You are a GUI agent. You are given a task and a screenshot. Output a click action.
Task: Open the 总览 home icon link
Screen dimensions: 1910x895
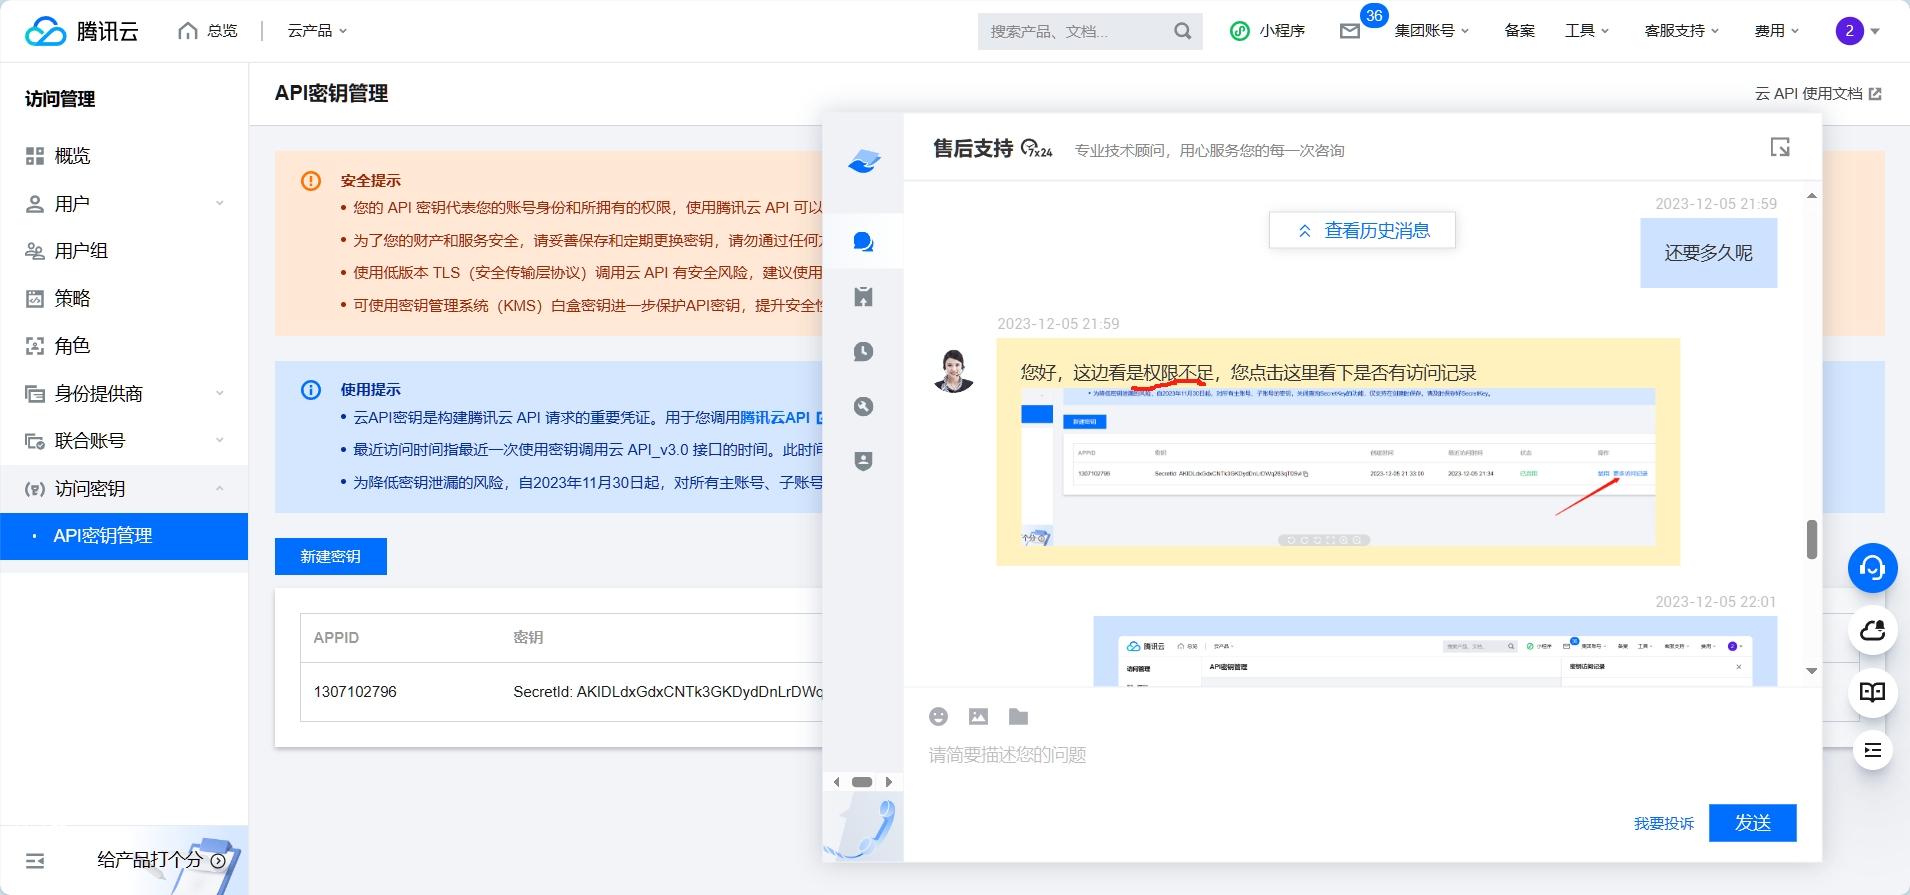pyautogui.click(x=207, y=31)
